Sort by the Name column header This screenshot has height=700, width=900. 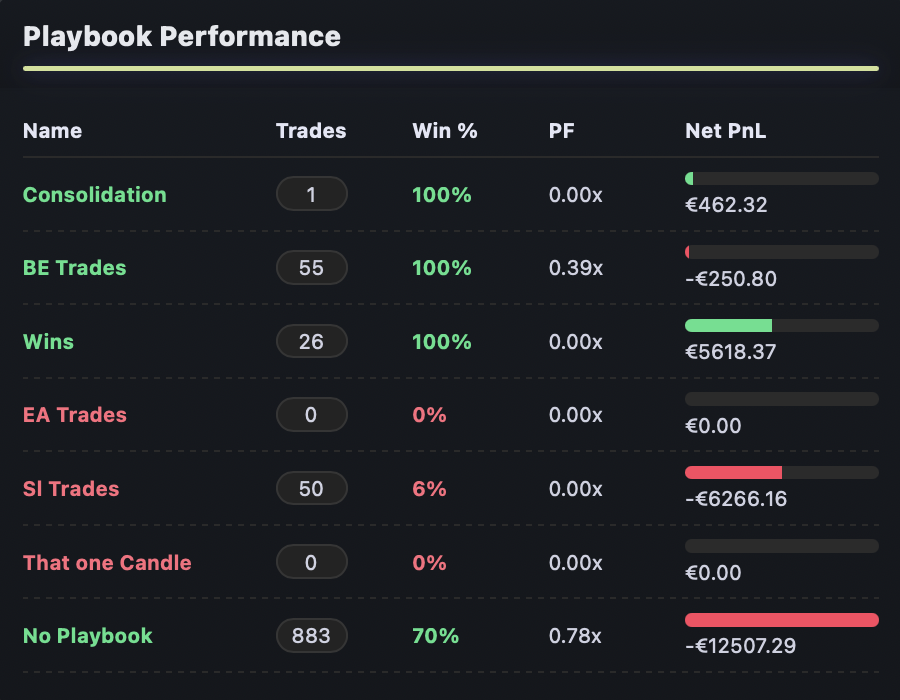point(52,130)
